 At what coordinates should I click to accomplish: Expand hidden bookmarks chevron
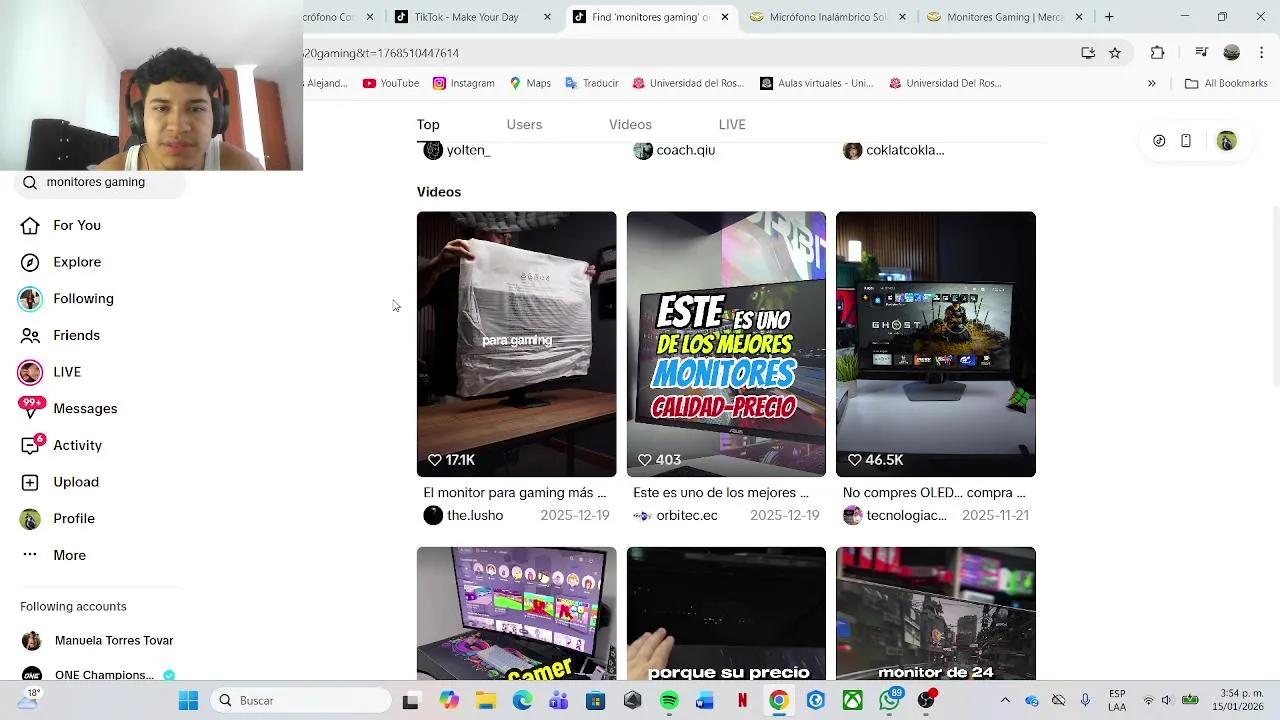(x=1152, y=84)
